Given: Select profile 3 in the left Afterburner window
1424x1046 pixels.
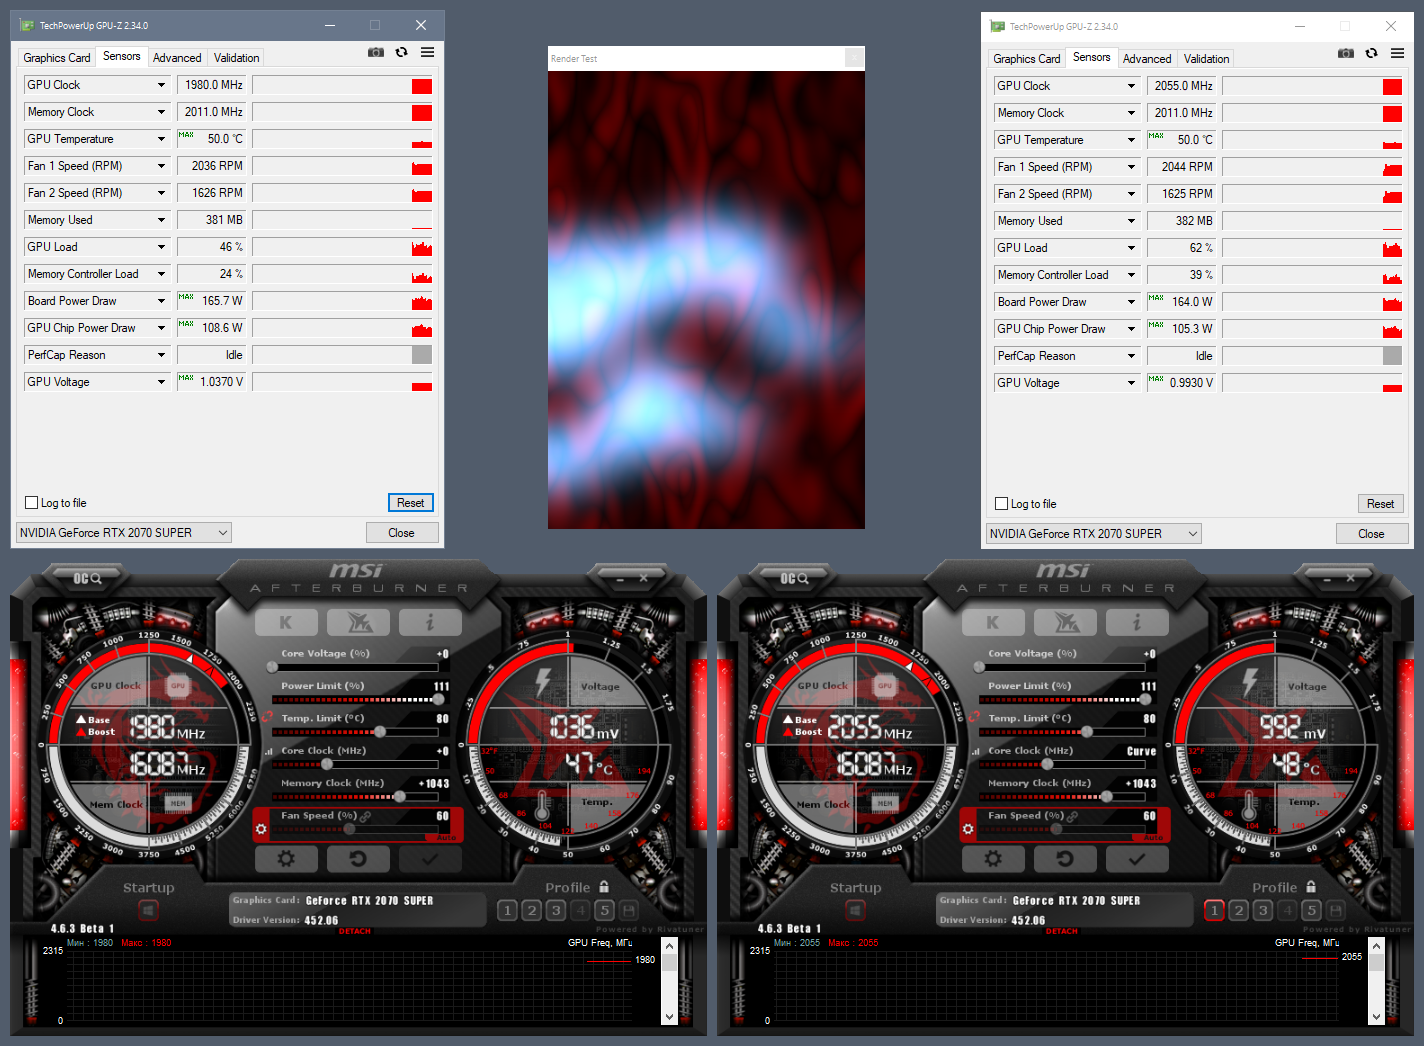Looking at the screenshot, I should [556, 910].
